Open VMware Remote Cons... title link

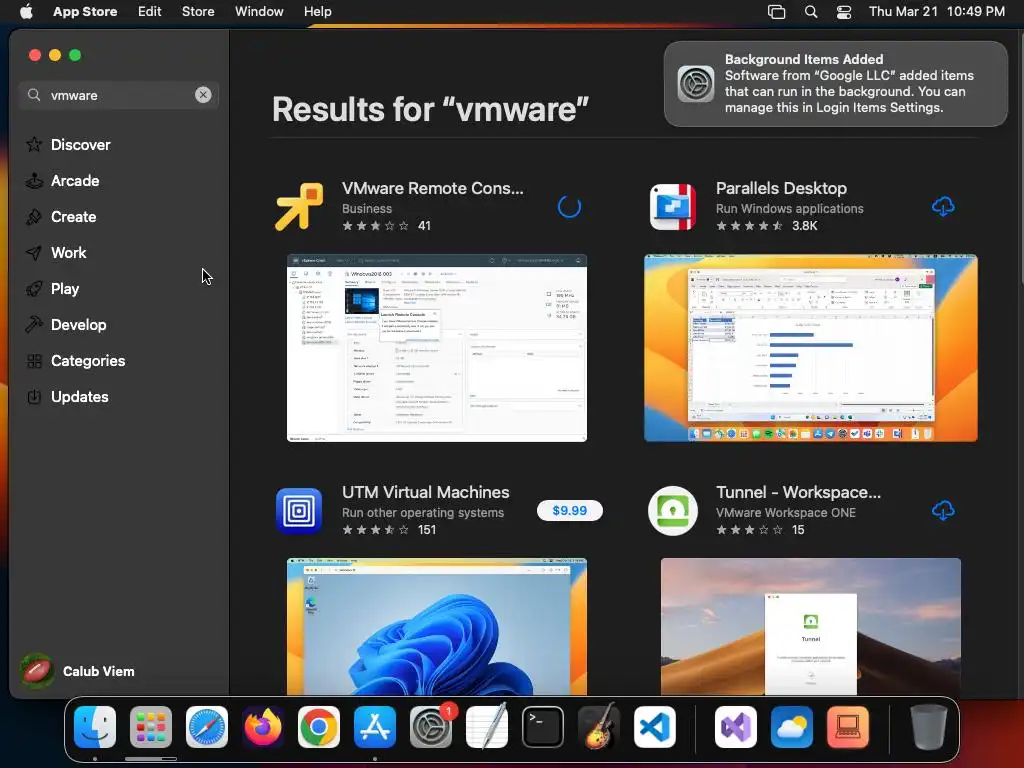(x=432, y=188)
